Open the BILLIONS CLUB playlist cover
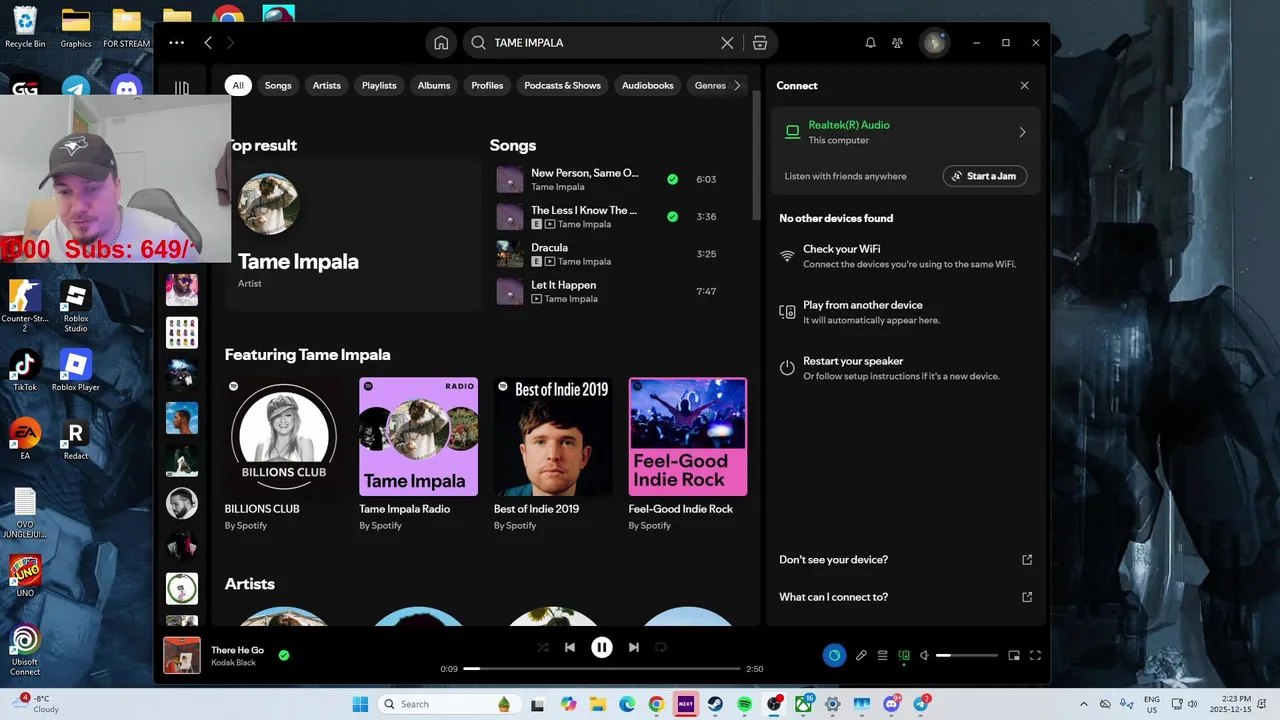Screen dimensions: 1280x720 [x=284, y=436]
